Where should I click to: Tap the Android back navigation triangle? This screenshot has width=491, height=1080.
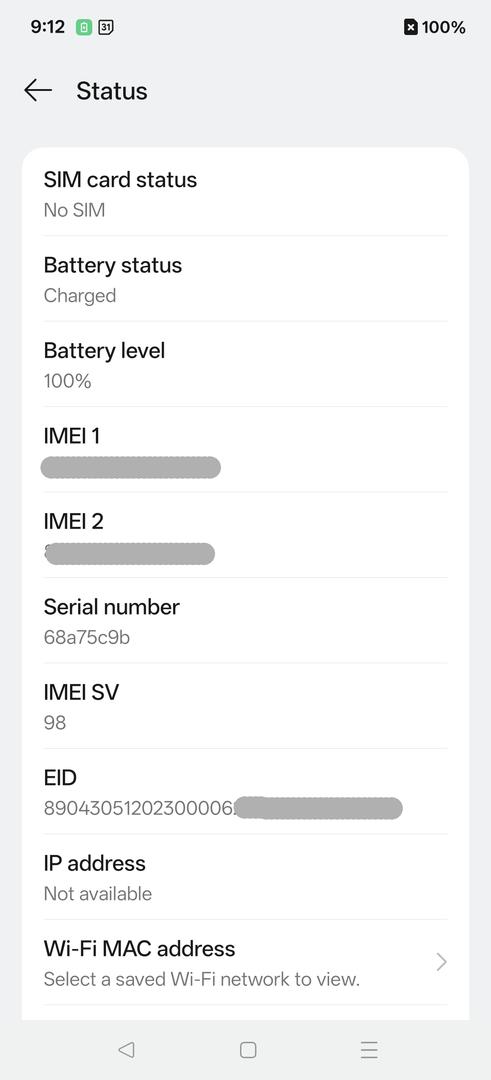click(x=126, y=1049)
